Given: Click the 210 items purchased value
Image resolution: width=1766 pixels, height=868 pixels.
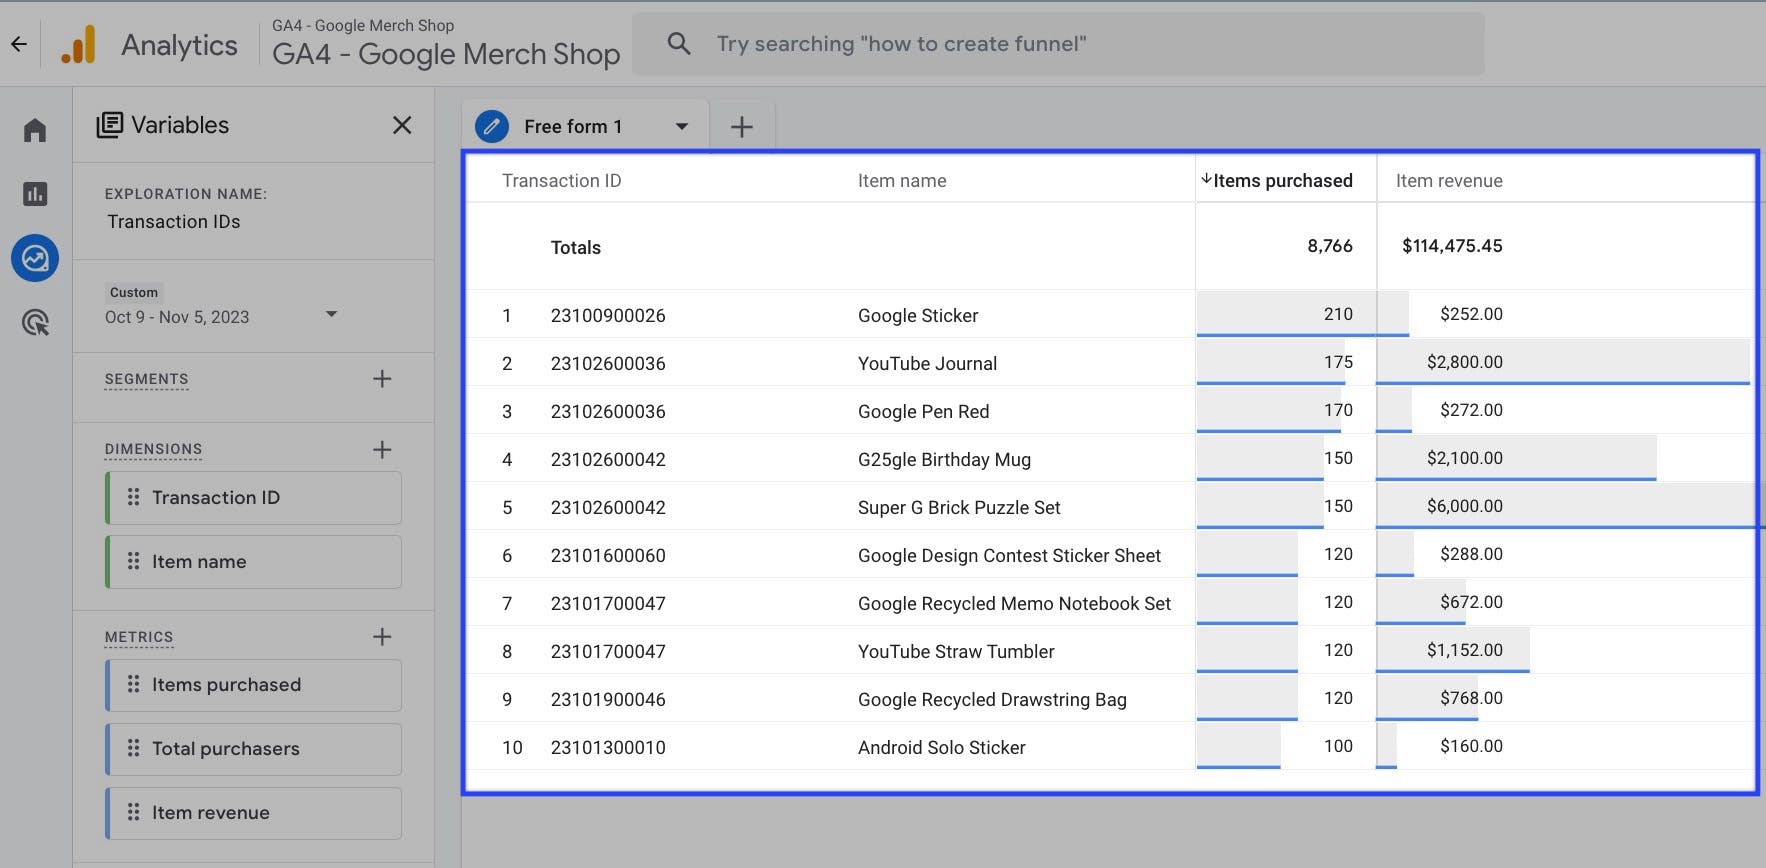Looking at the screenshot, I should [x=1338, y=314].
